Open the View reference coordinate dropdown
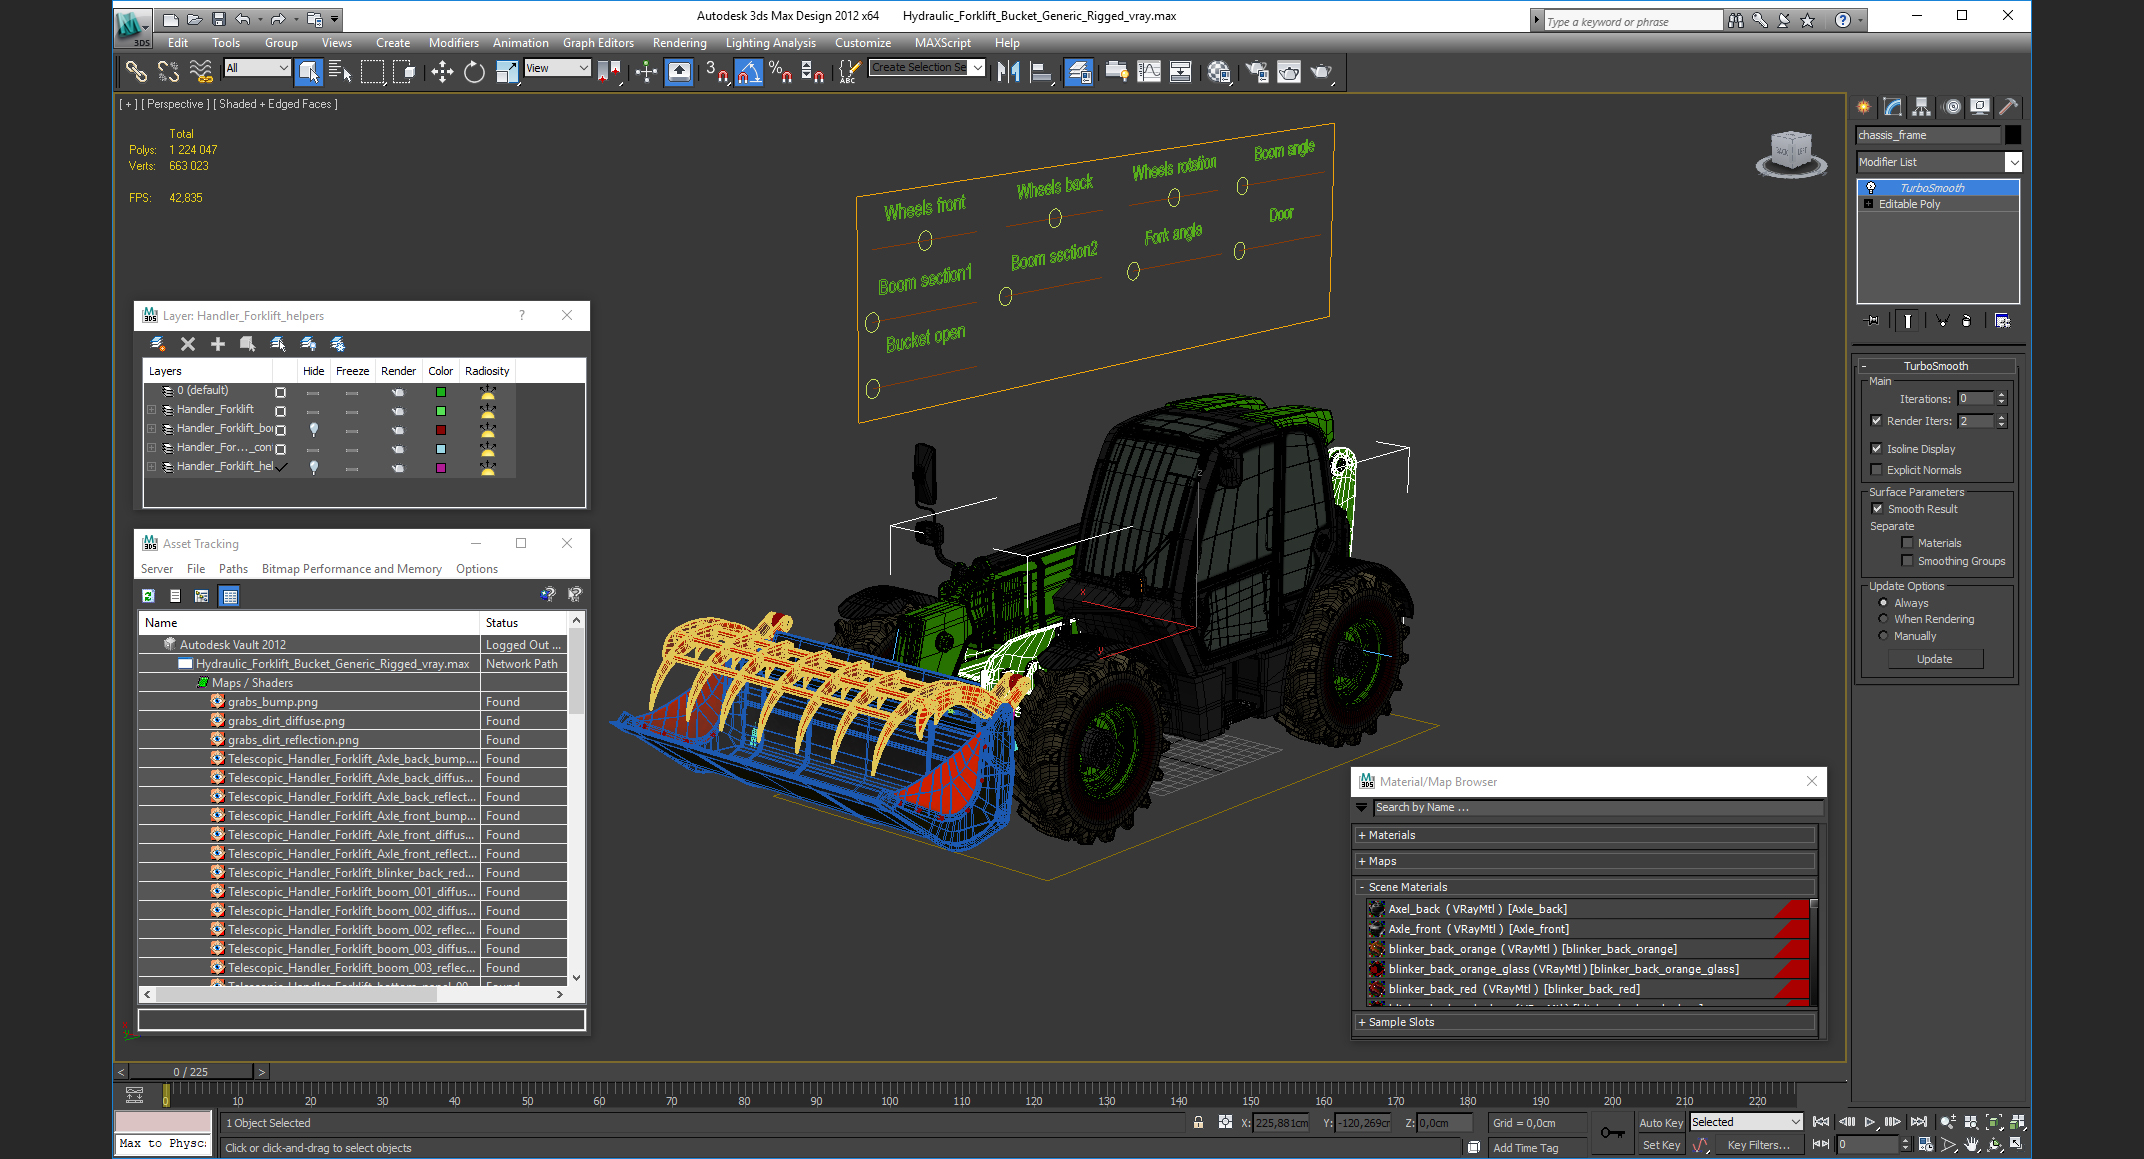Screen dimensions: 2144x1159 pyautogui.click(x=557, y=68)
